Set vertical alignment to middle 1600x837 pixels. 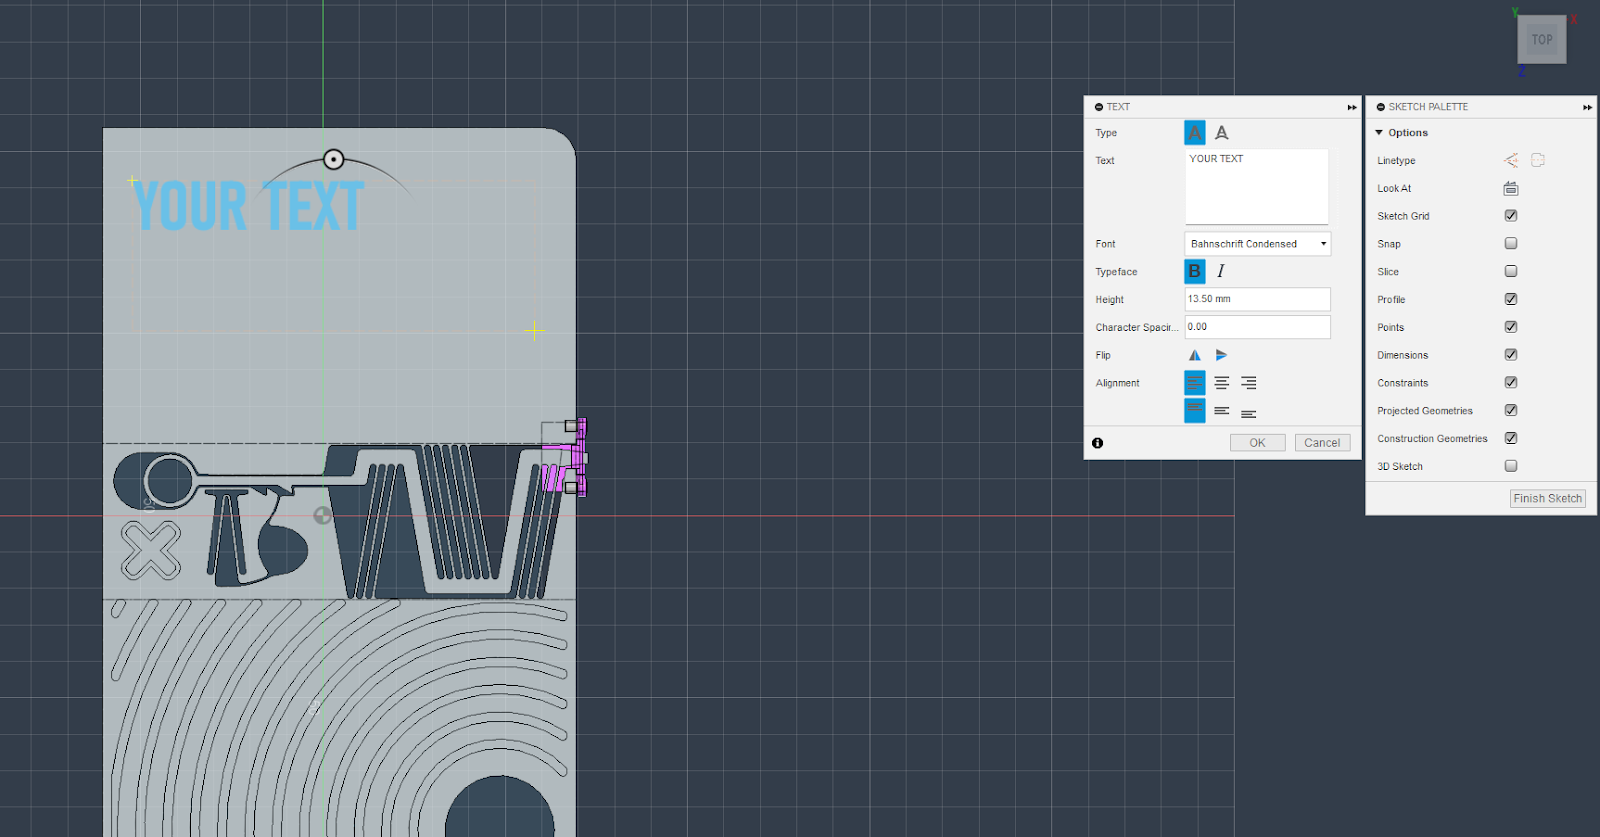tap(1221, 410)
